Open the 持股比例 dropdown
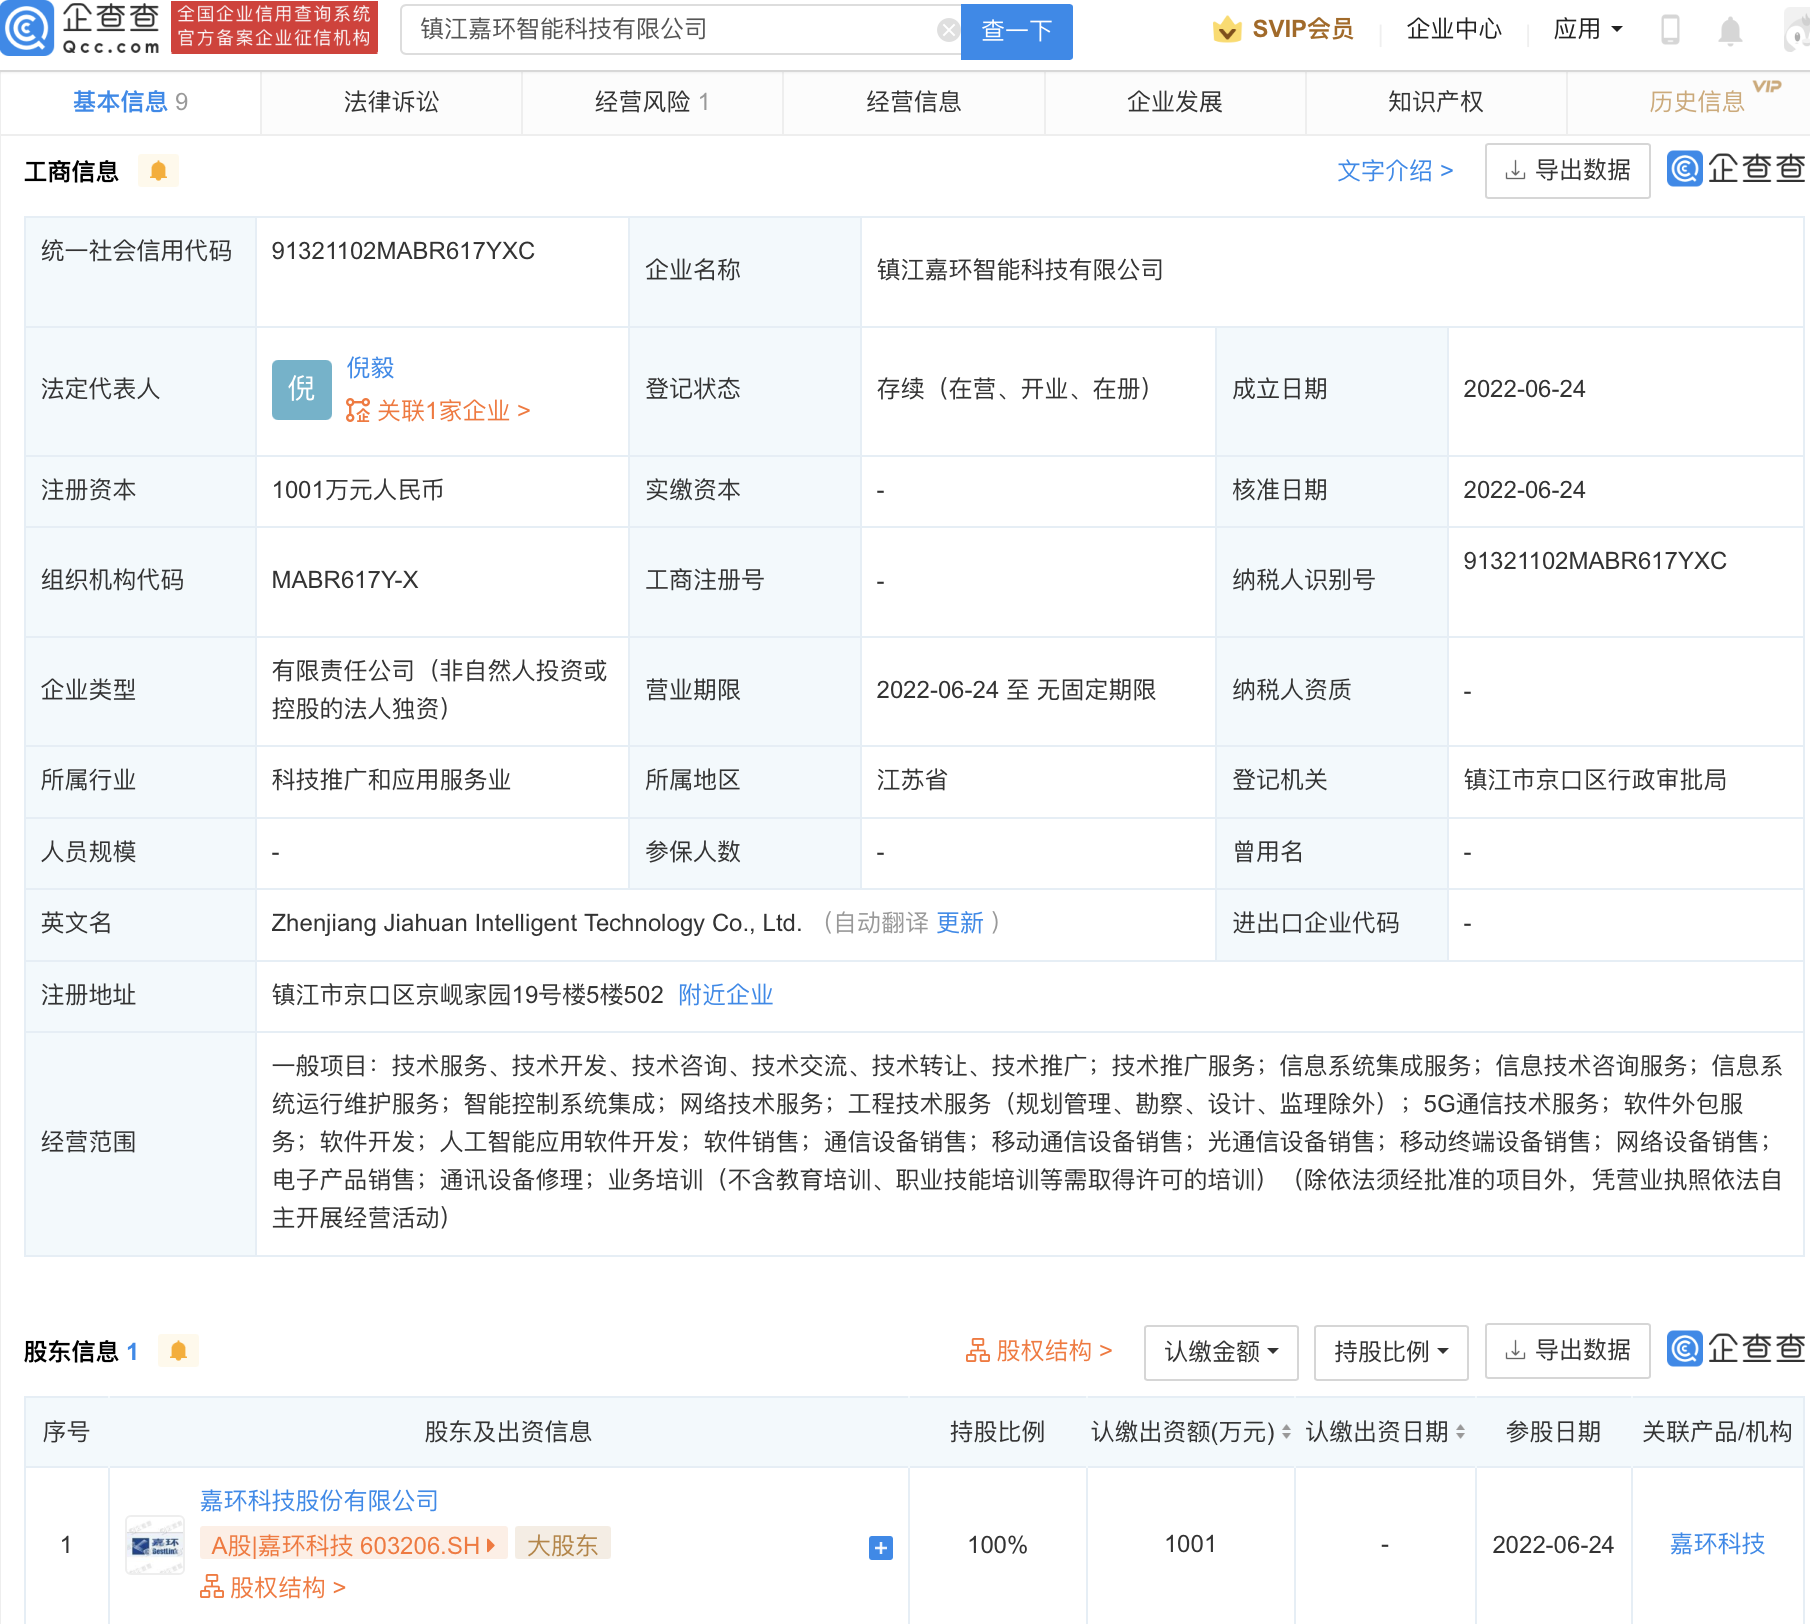The height and width of the screenshot is (1624, 1810). tap(1390, 1352)
